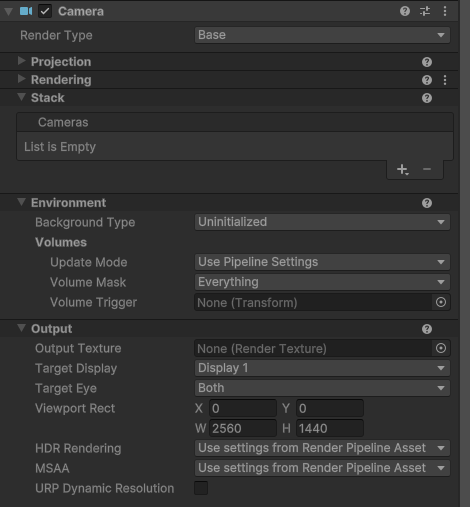Disable the Camera component checkbox
Image resolution: width=470 pixels, height=507 pixels.
coord(45,11)
